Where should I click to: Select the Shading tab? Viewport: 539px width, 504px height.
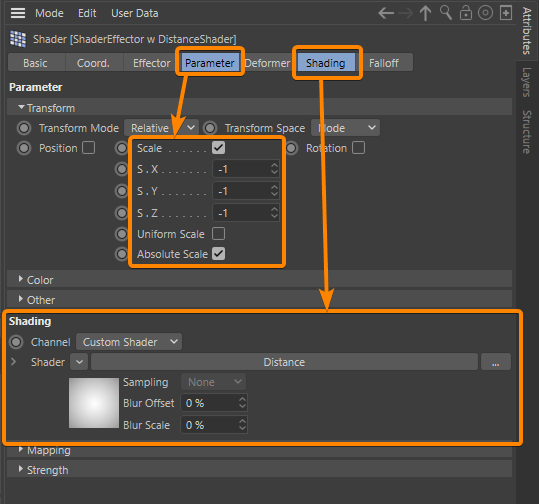tap(326, 63)
